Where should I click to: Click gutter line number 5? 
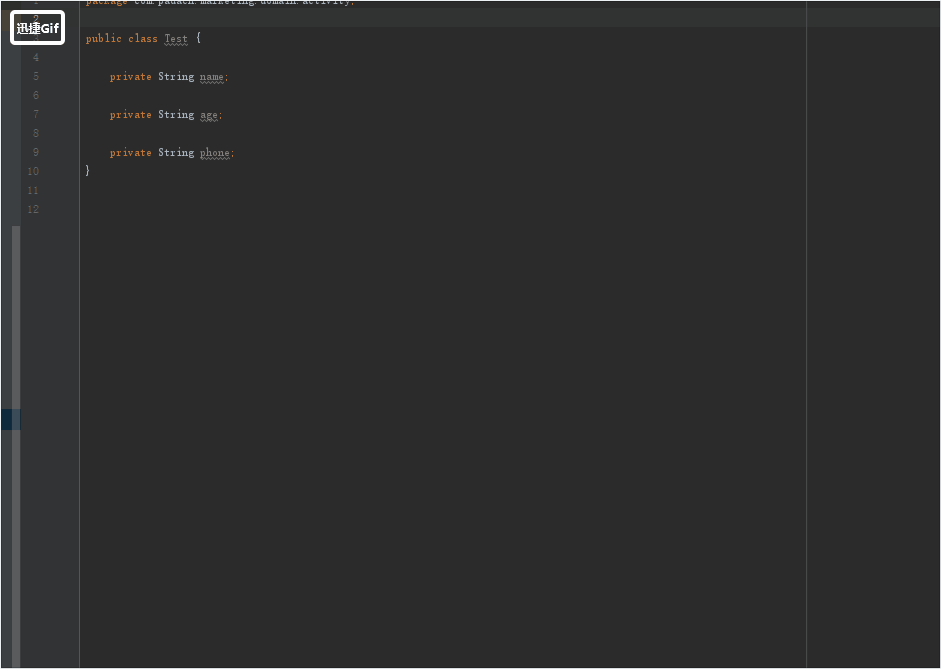point(35,77)
